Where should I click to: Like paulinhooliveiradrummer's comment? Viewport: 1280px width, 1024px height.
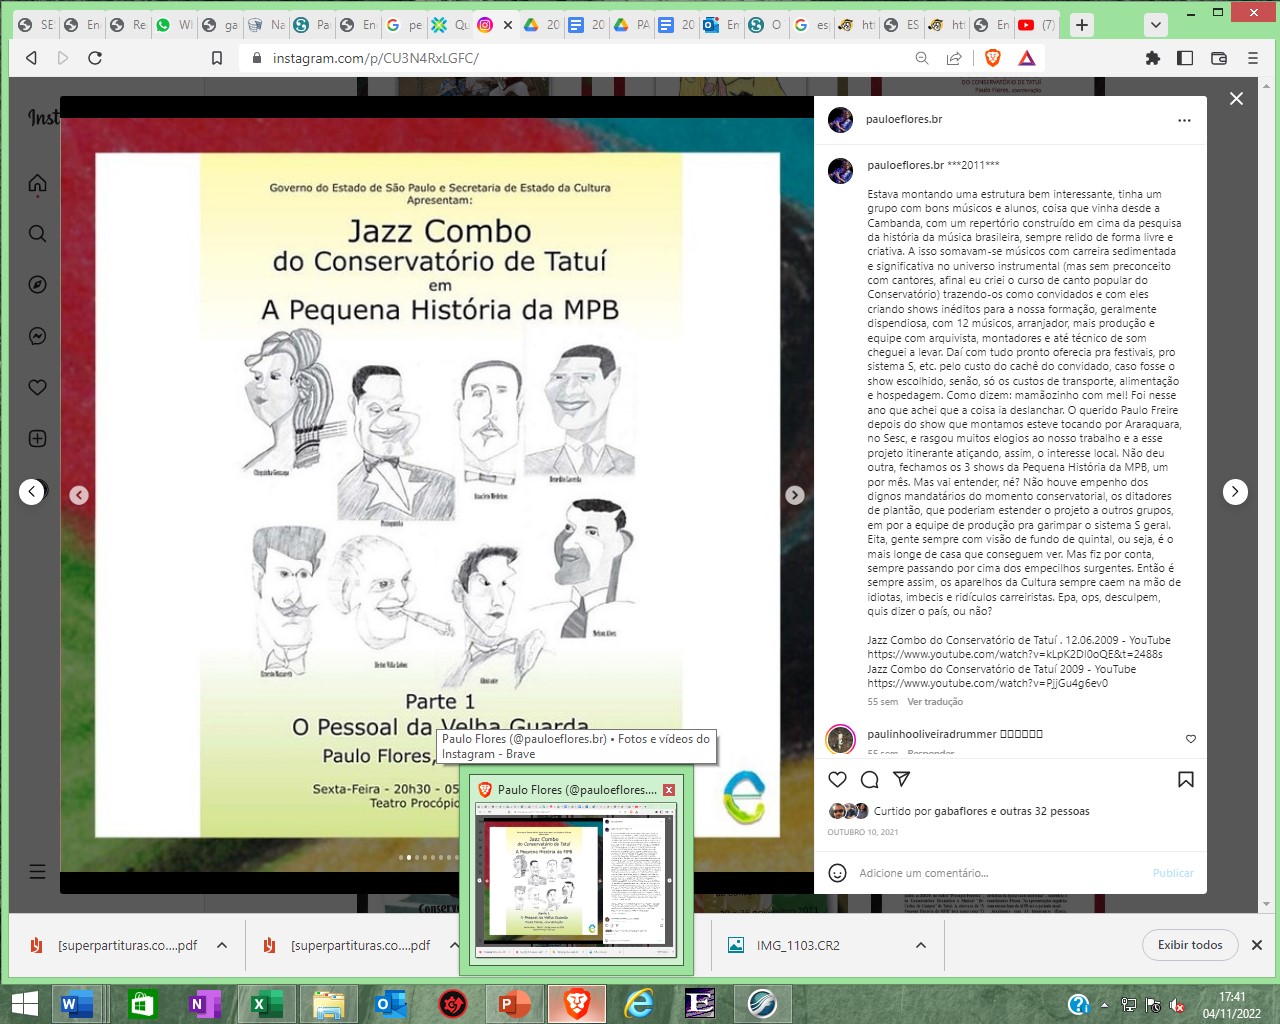click(x=1190, y=739)
